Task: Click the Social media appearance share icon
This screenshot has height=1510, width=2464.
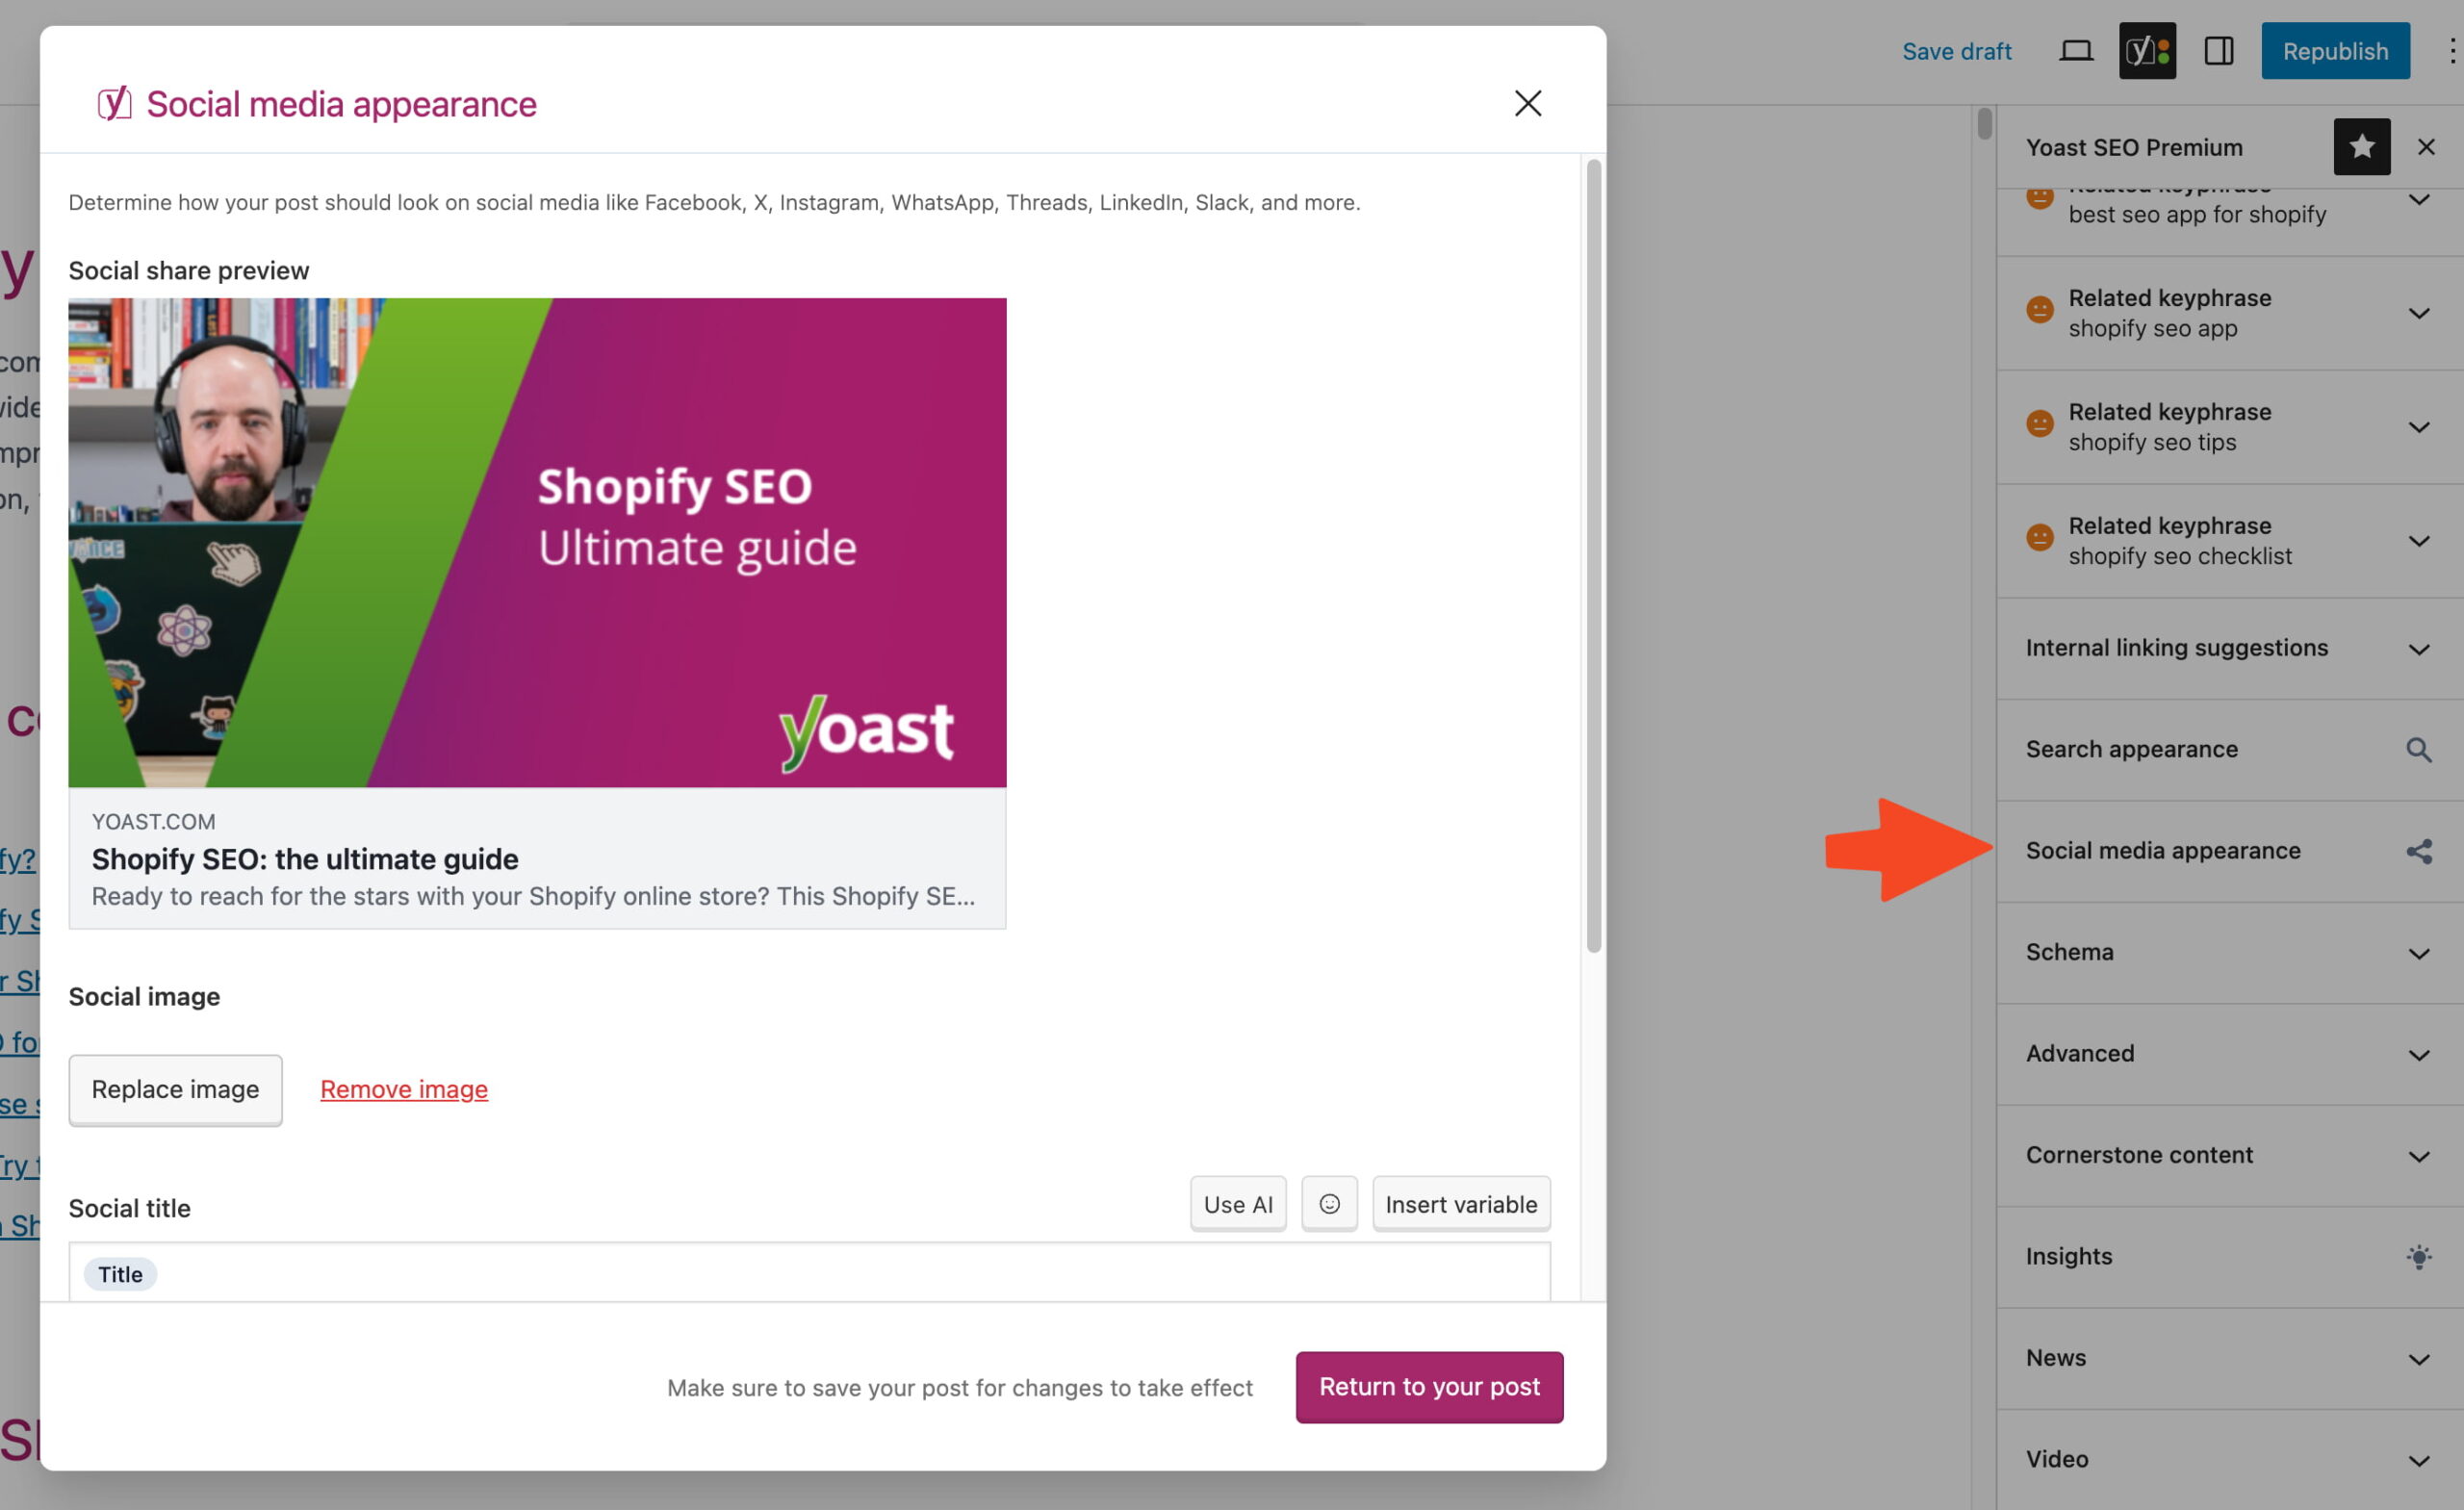Action: tap(2418, 851)
